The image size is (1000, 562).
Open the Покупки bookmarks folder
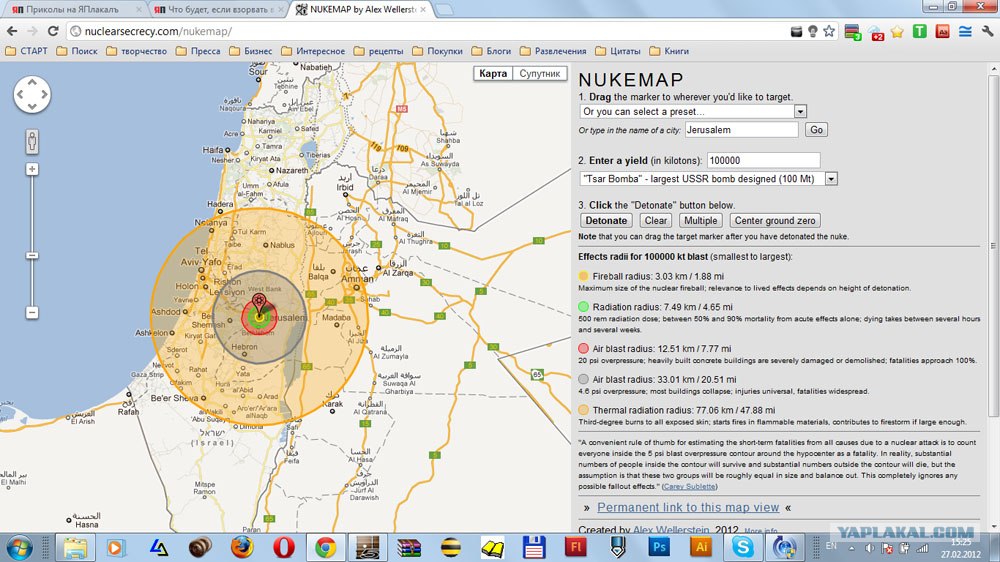[438, 51]
